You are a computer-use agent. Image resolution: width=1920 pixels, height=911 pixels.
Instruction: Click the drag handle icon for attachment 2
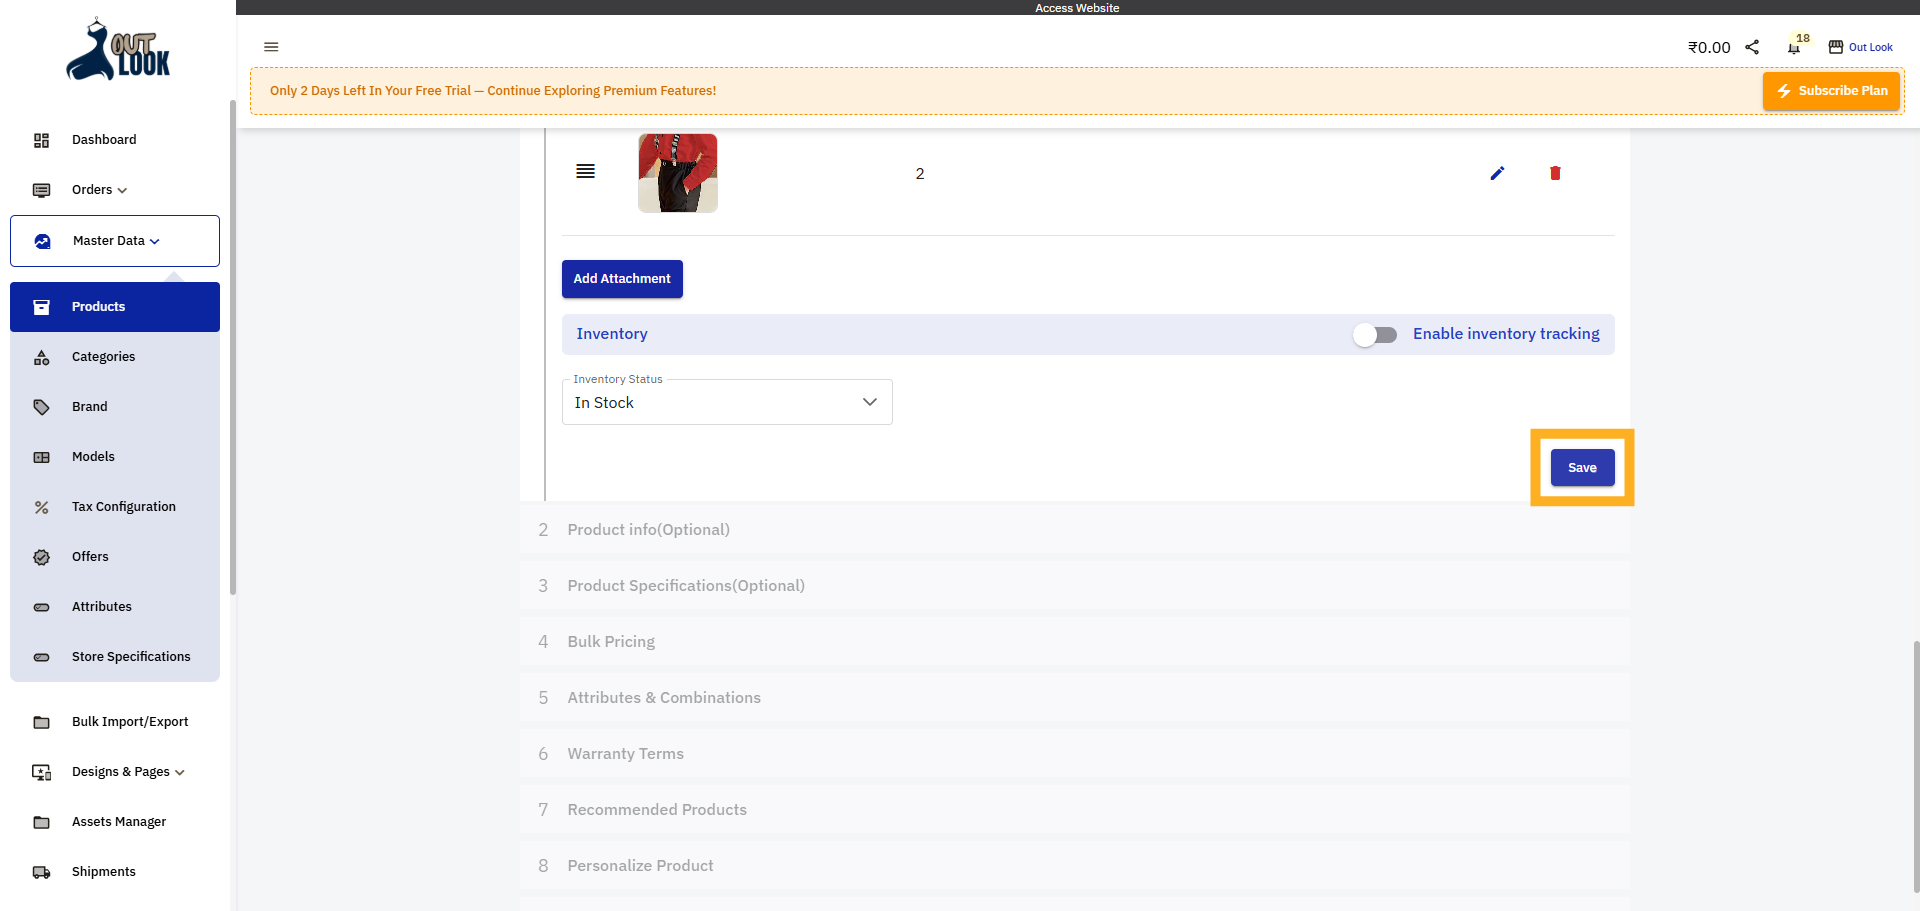586,172
